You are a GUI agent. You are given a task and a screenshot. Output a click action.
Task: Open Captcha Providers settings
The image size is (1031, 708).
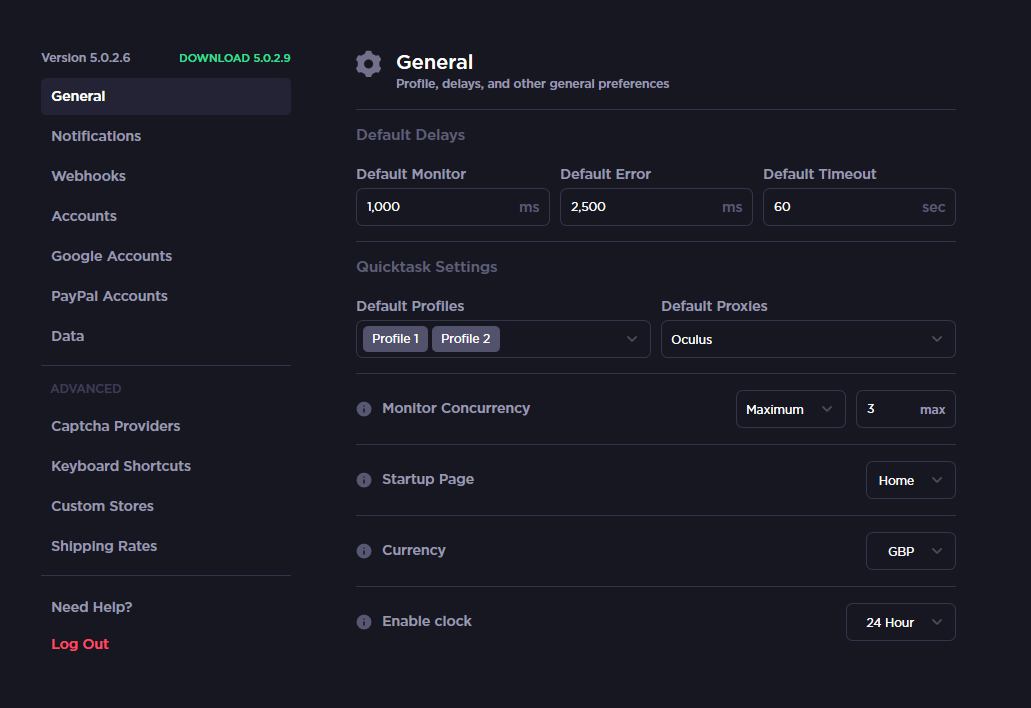(x=116, y=426)
